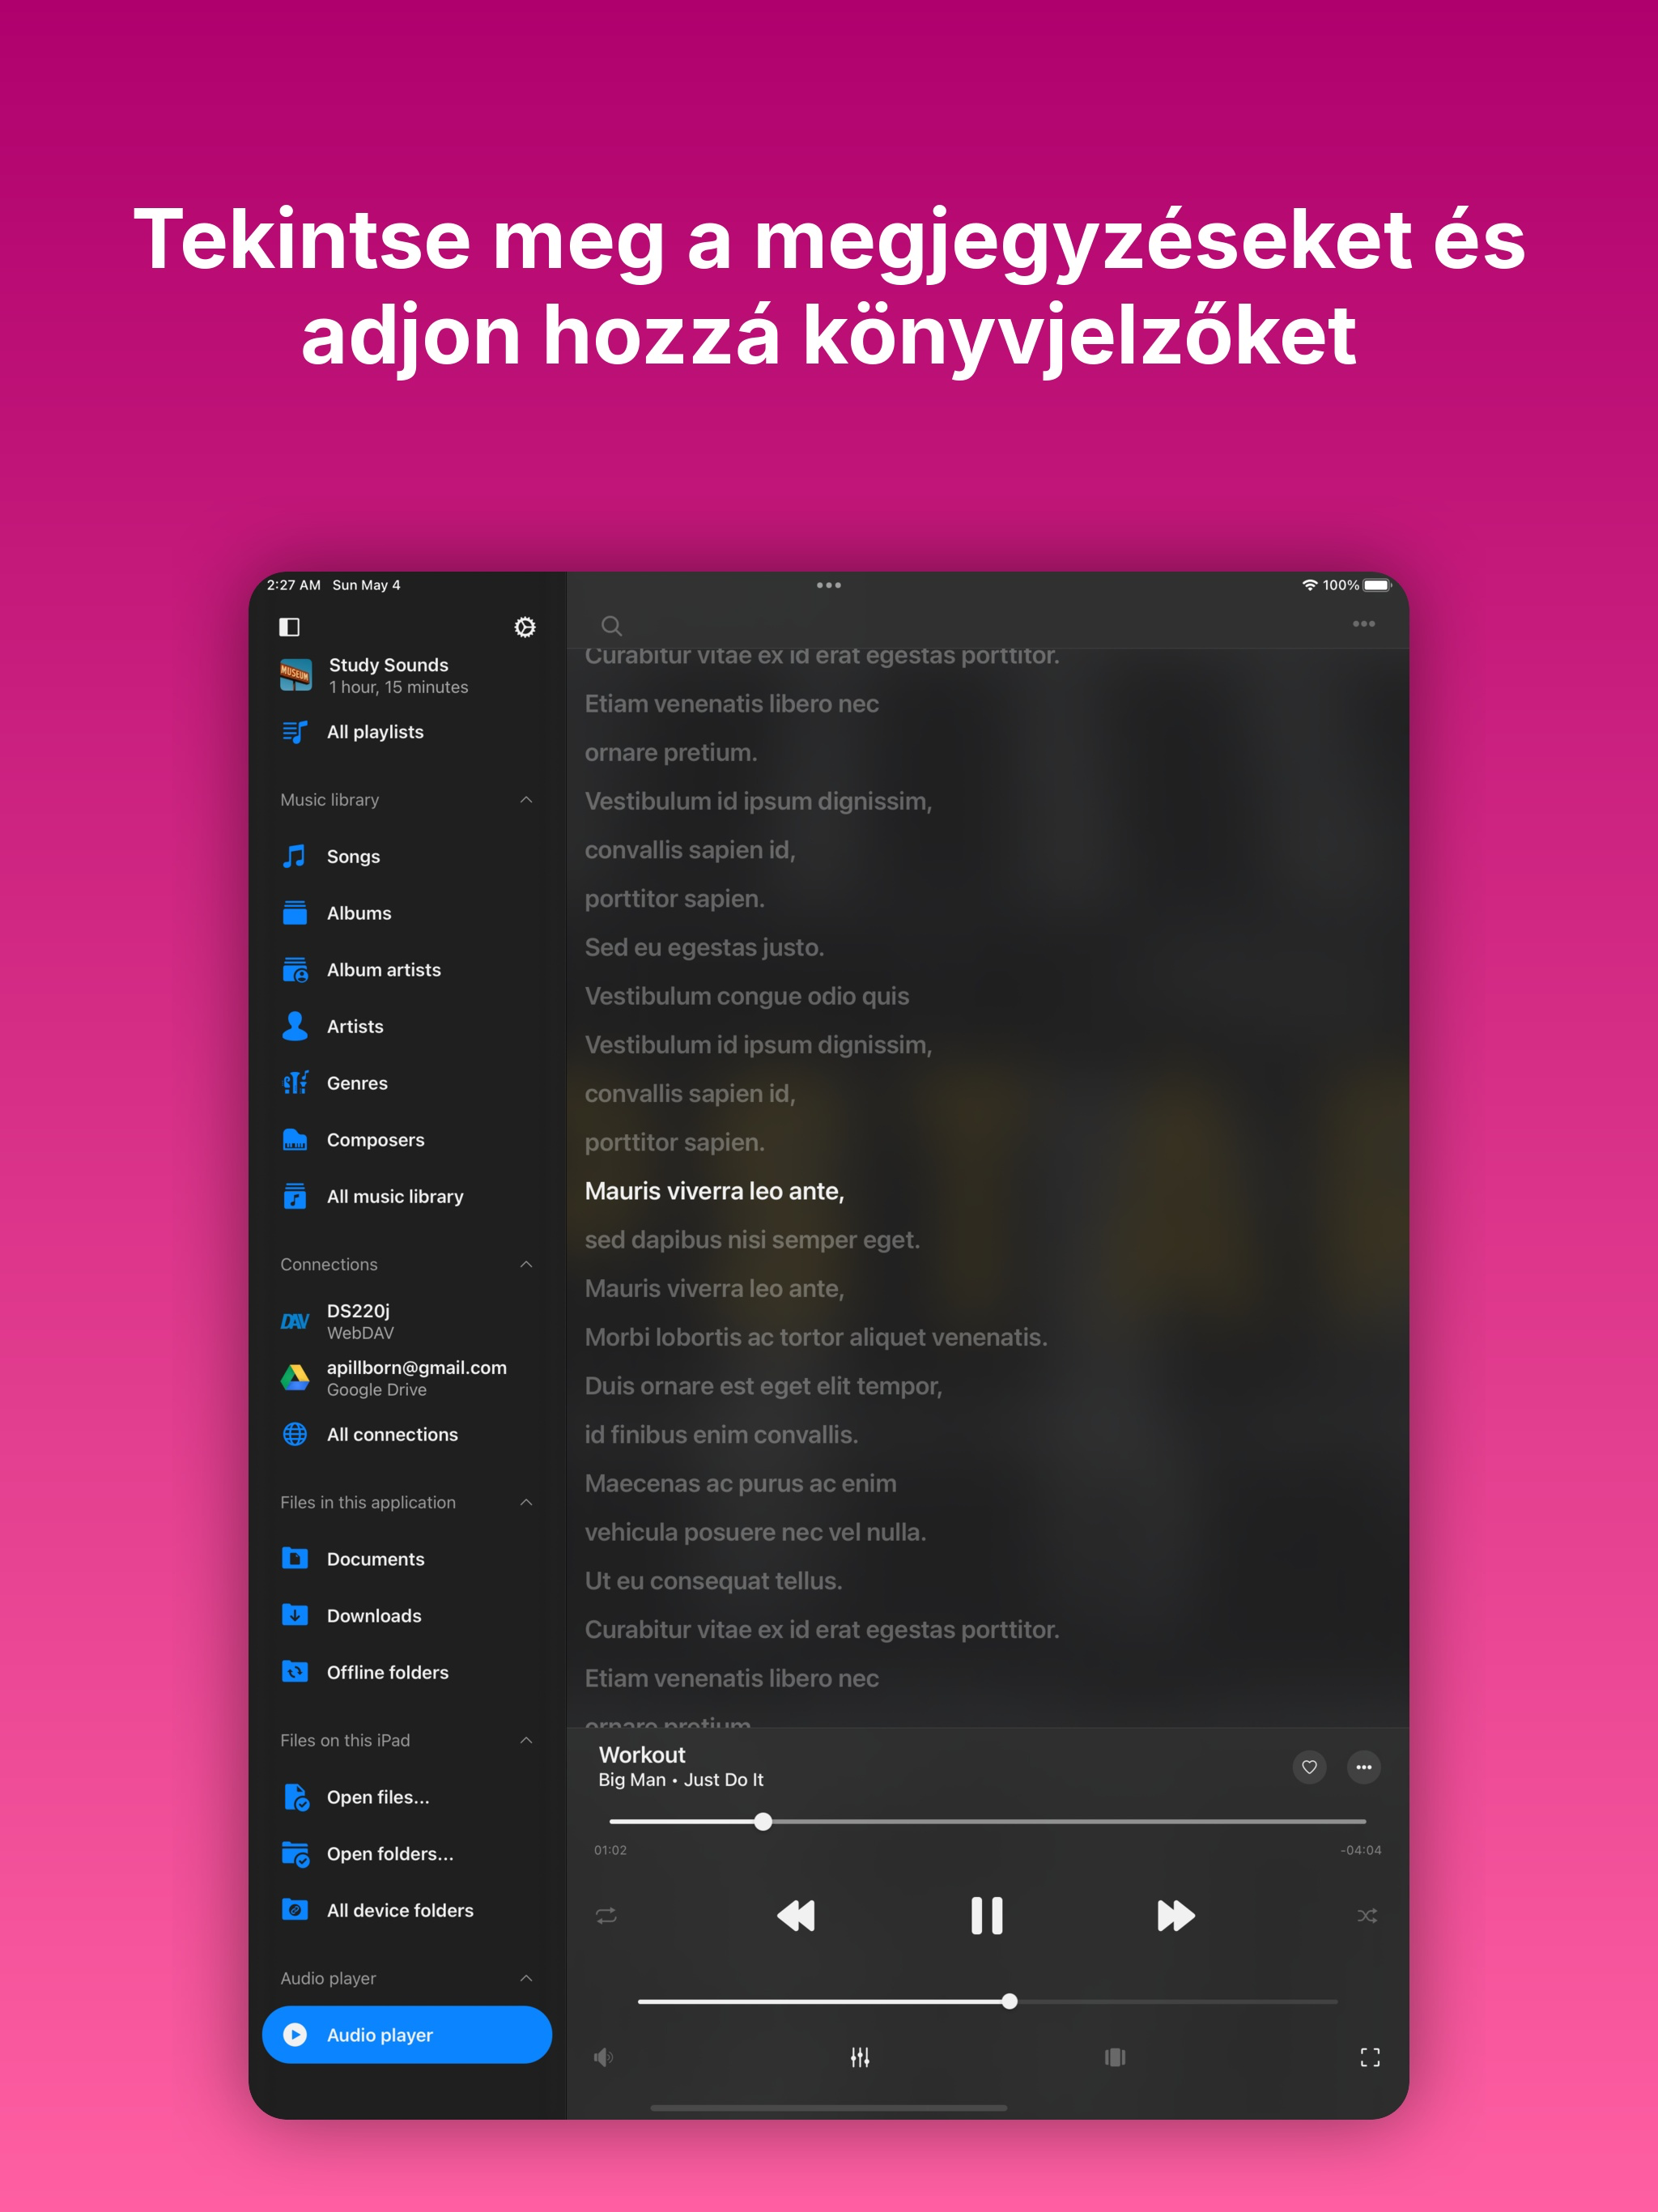
Task: Click the search magnifier icon
Action: click(x=611, y=626)
